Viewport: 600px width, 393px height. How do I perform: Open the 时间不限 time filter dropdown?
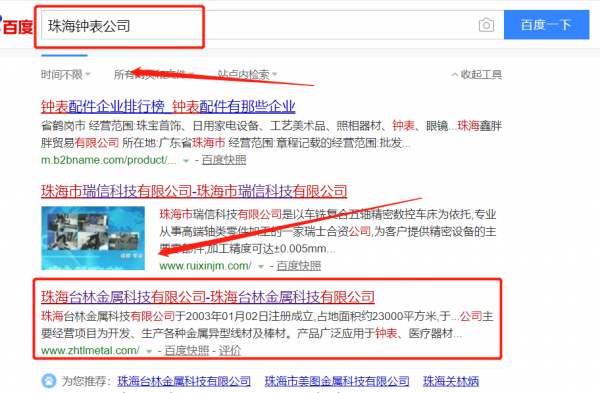tap(65, 74)
